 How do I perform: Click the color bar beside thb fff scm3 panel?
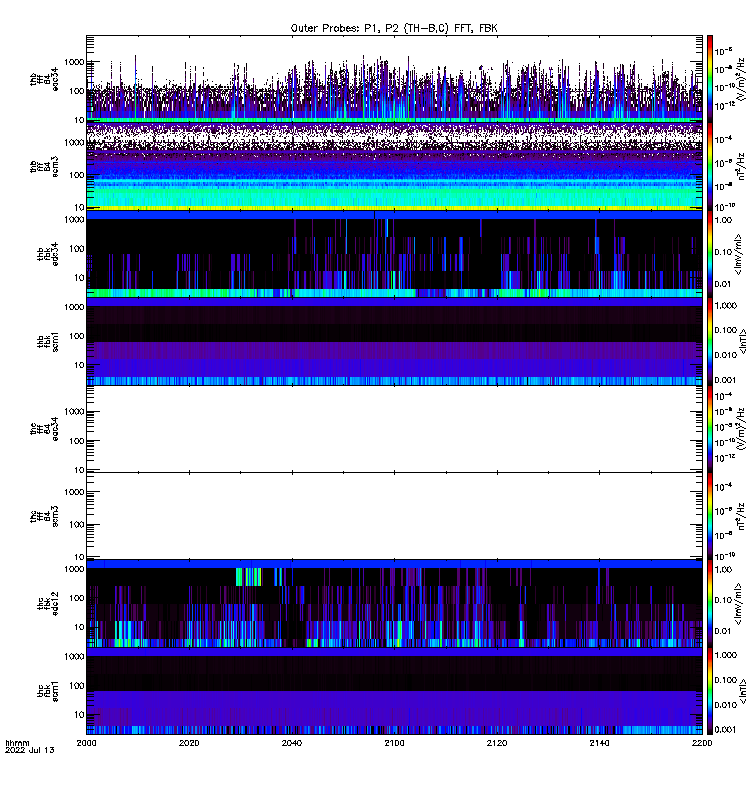pos(710,166)
